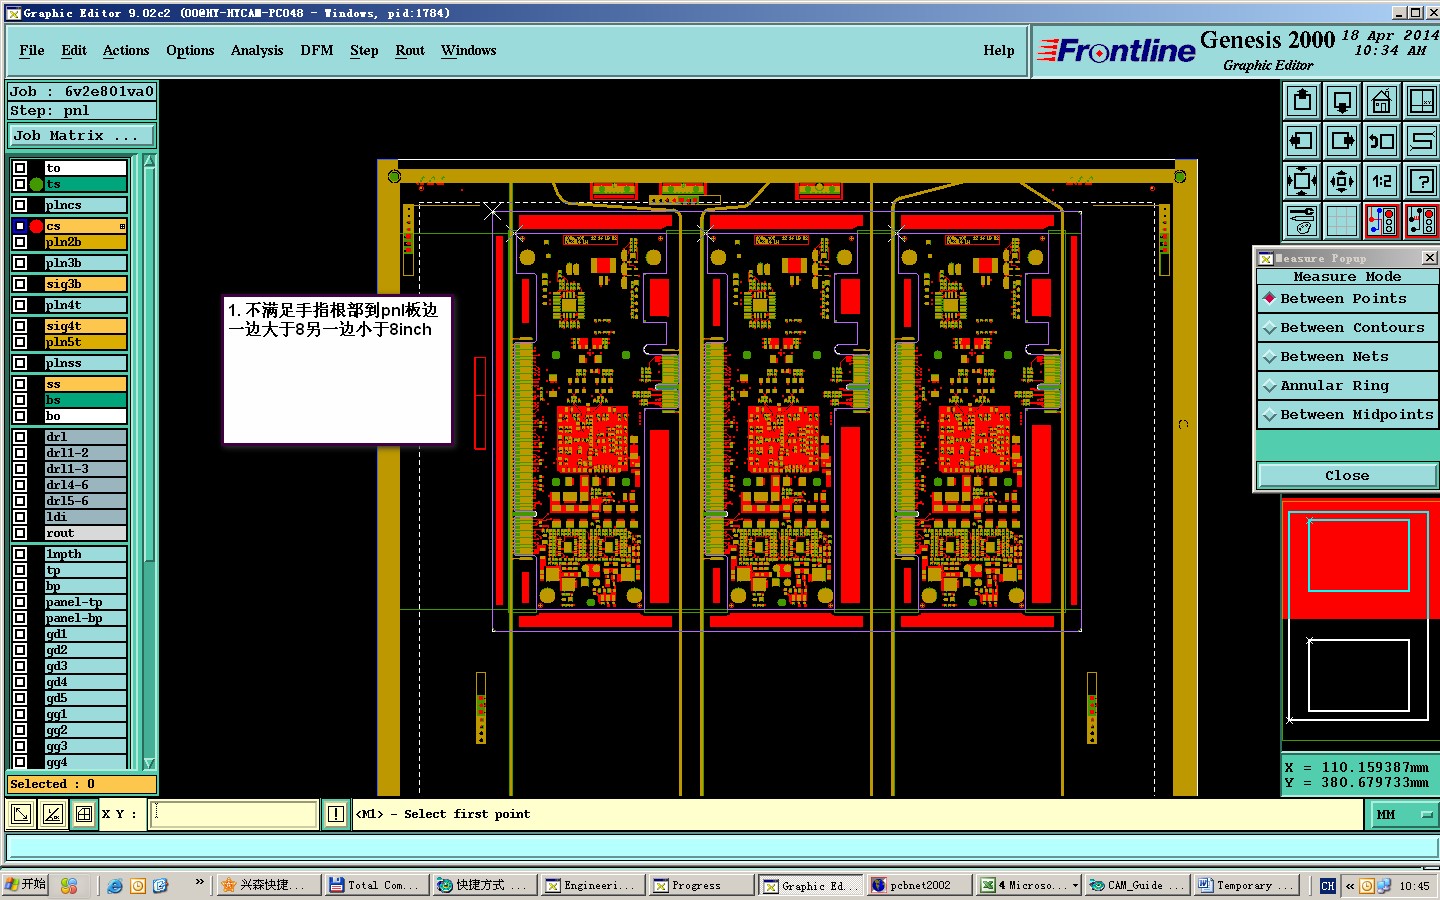Click the black net traffic-light icon

pyautogui.click(x=1421, y=221)
